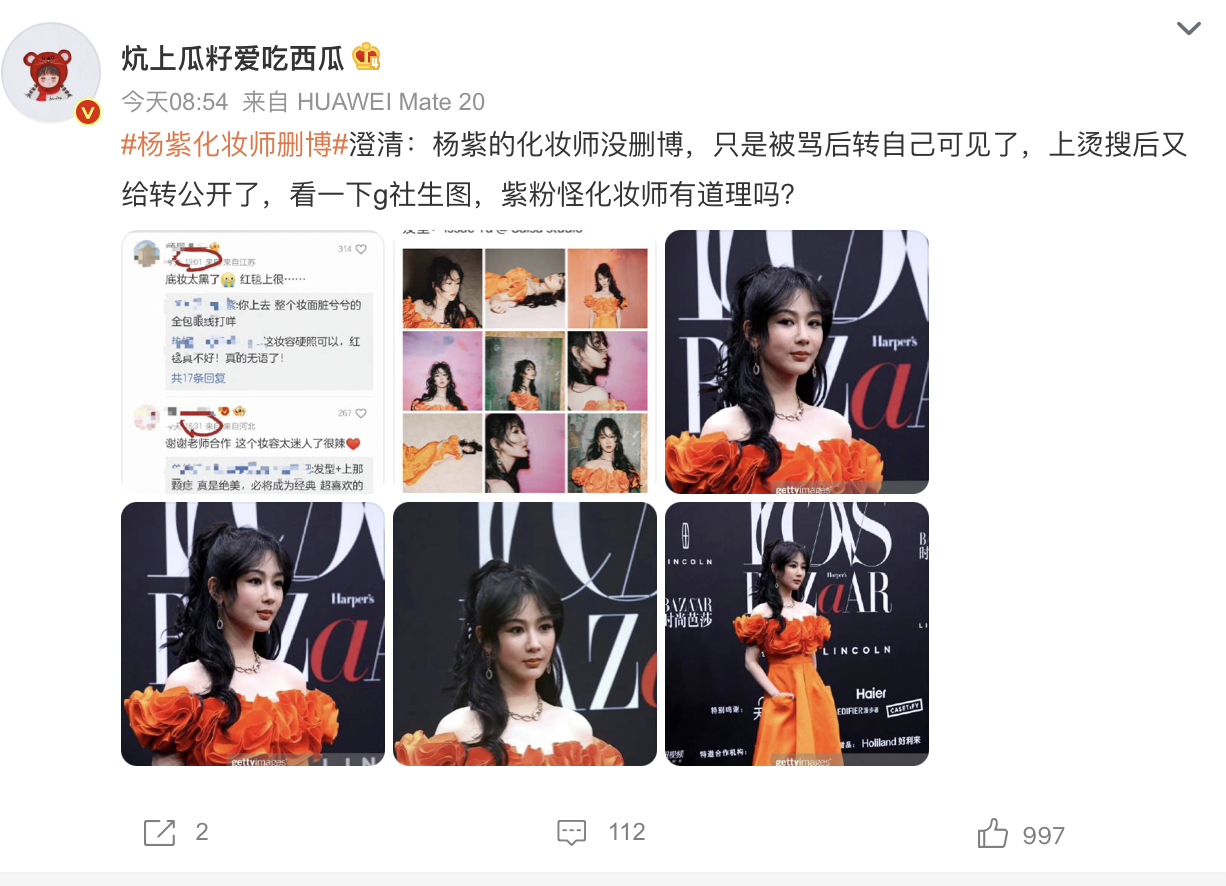Open the comments speech bubble icon
The width and height of the screenshot is (1226, 886).
click(x=571, y=832)
